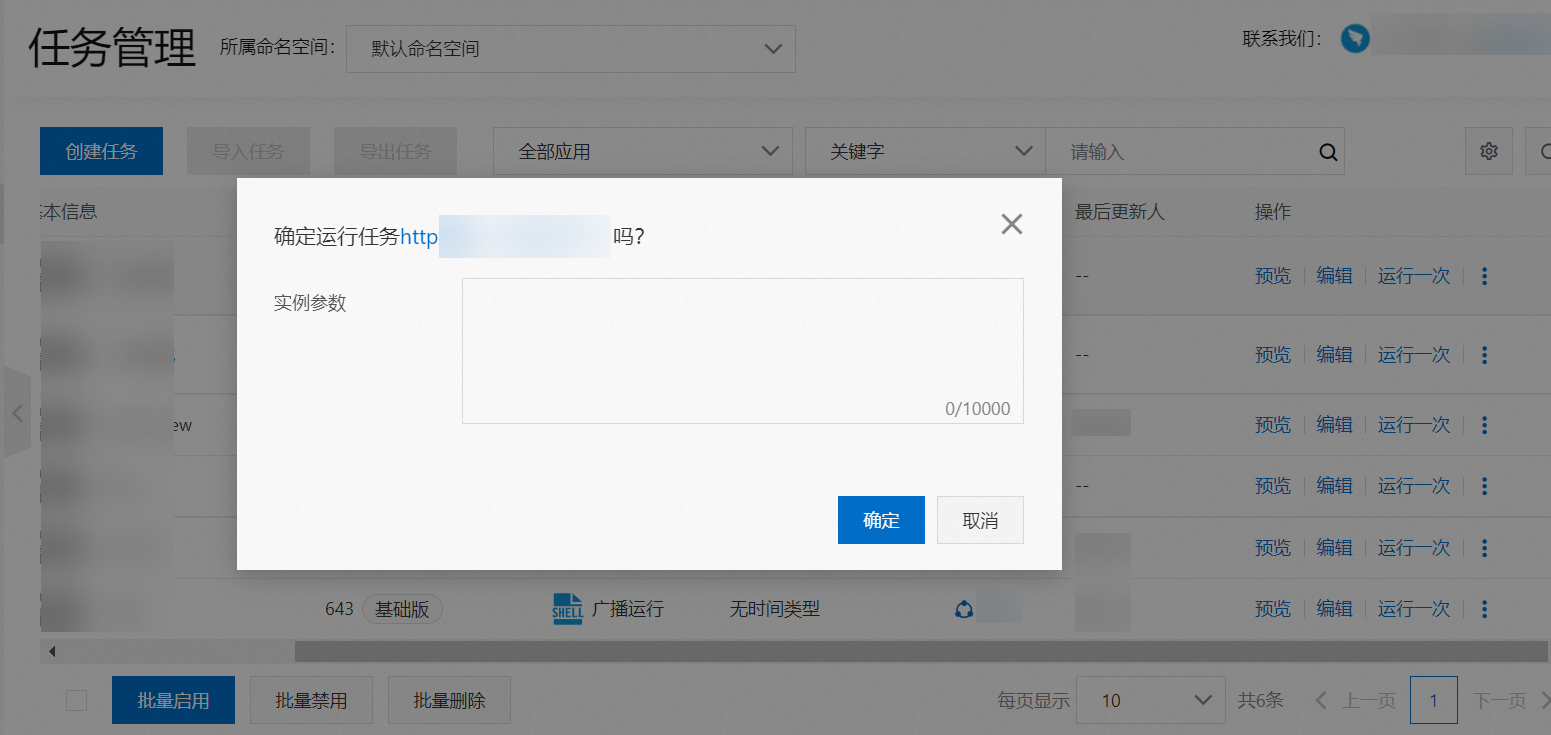
Task: Select page number 1
Action: (1434, 700)
